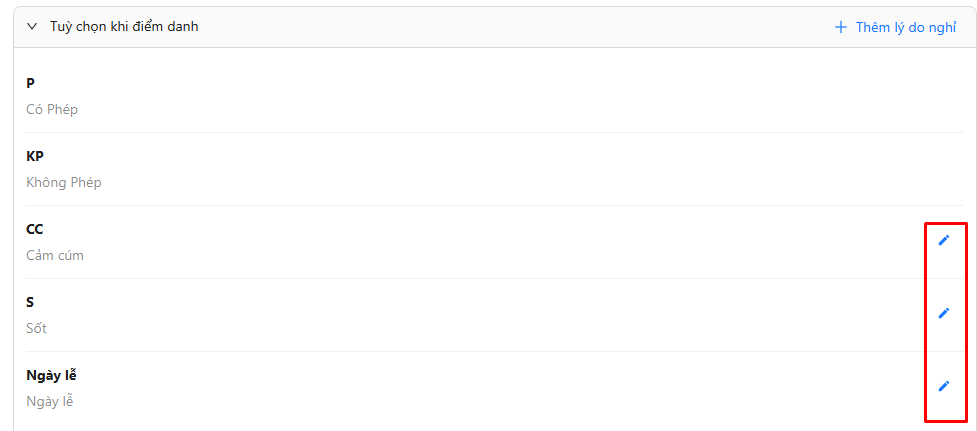
Task: Click the "Có Phép" description text
Action: [x=52, y=109]
